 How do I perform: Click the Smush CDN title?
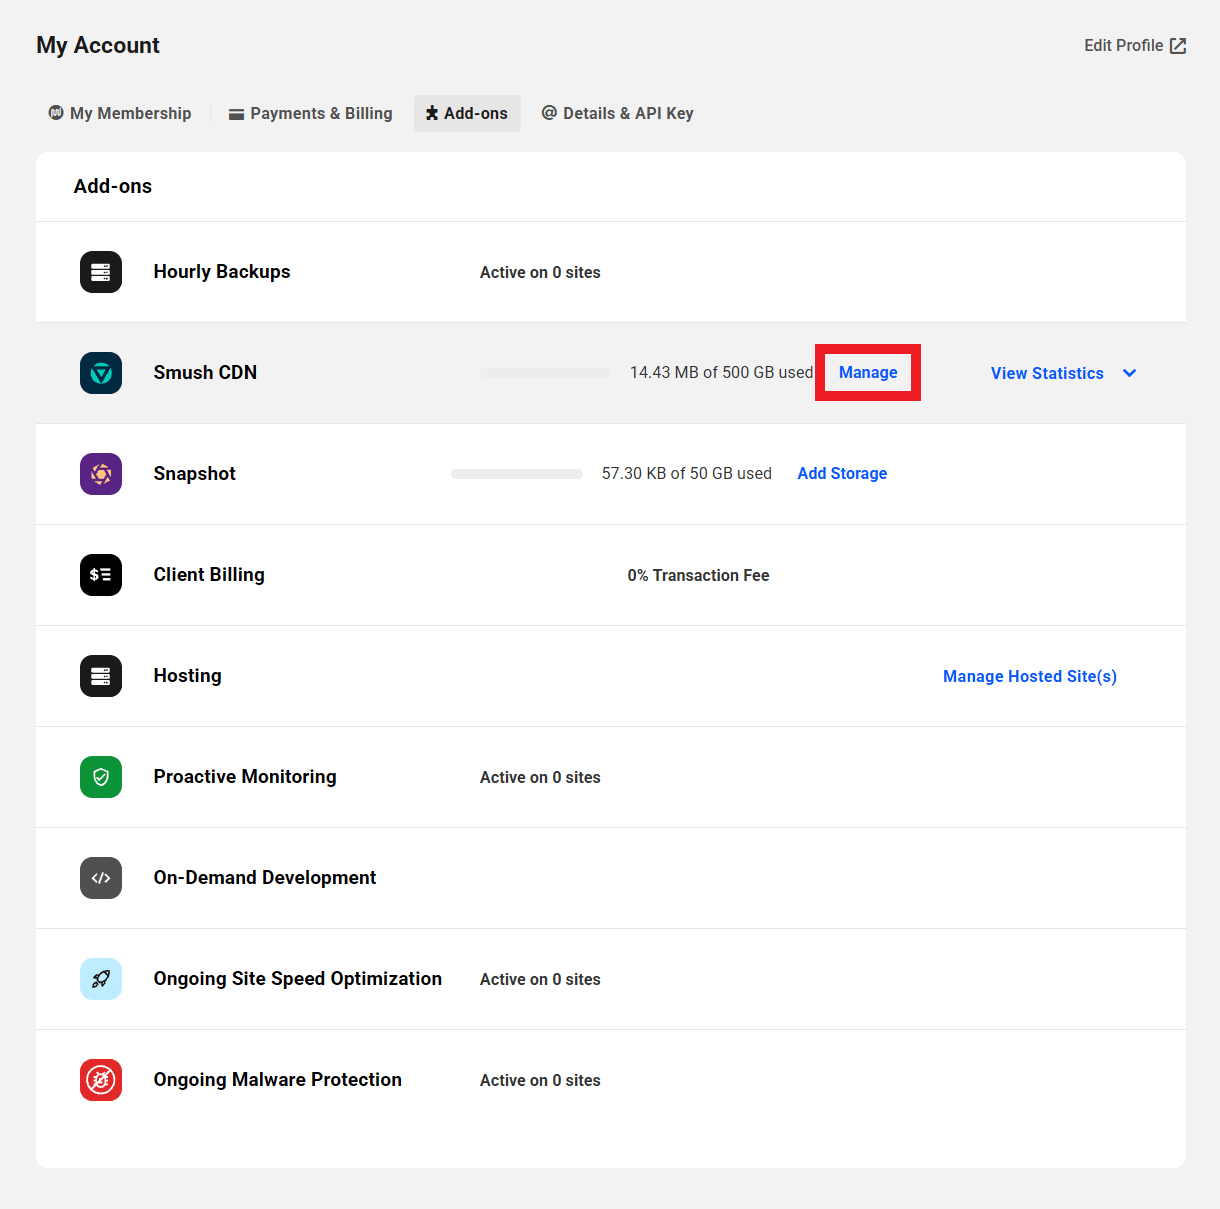click(x=205, y=373)
